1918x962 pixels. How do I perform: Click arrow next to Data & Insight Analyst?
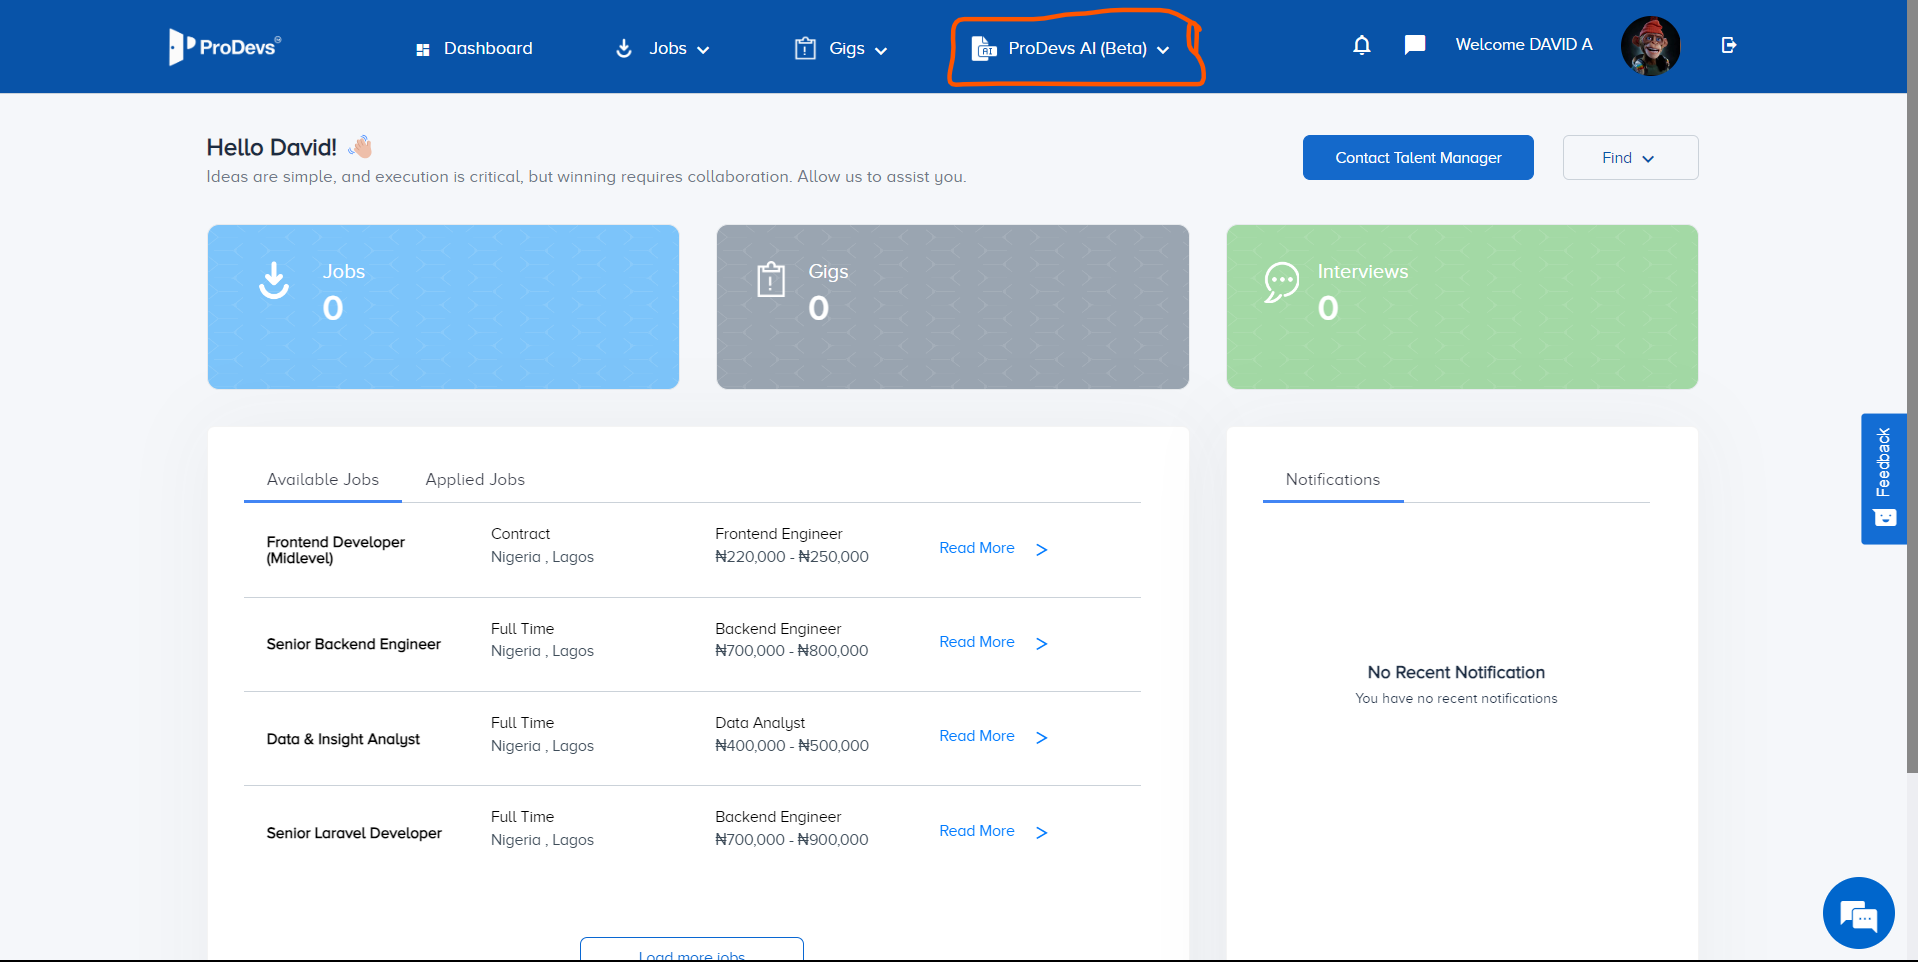click(x=1041, y=738)
